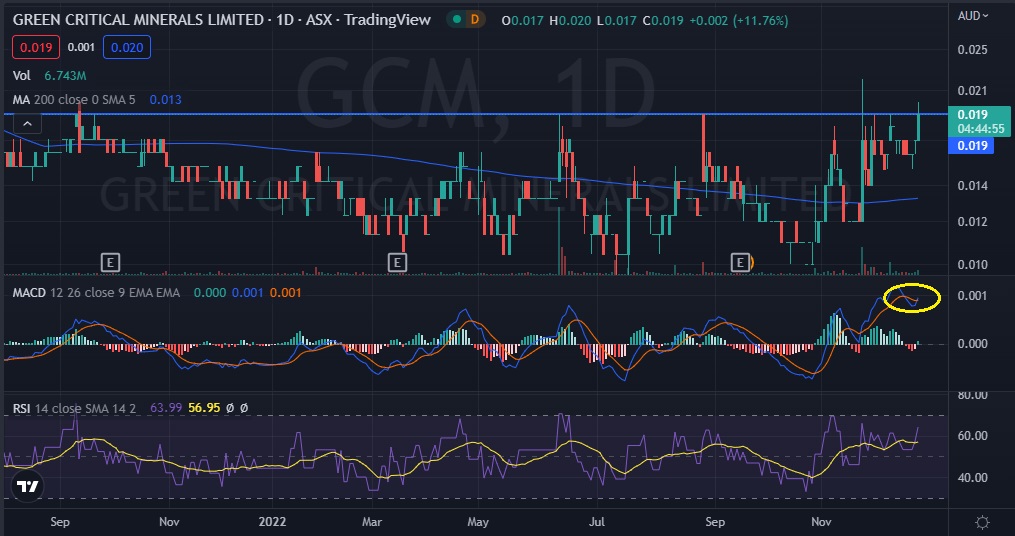
Task: Open the earnings E marker near September
Action: (111, 263)
